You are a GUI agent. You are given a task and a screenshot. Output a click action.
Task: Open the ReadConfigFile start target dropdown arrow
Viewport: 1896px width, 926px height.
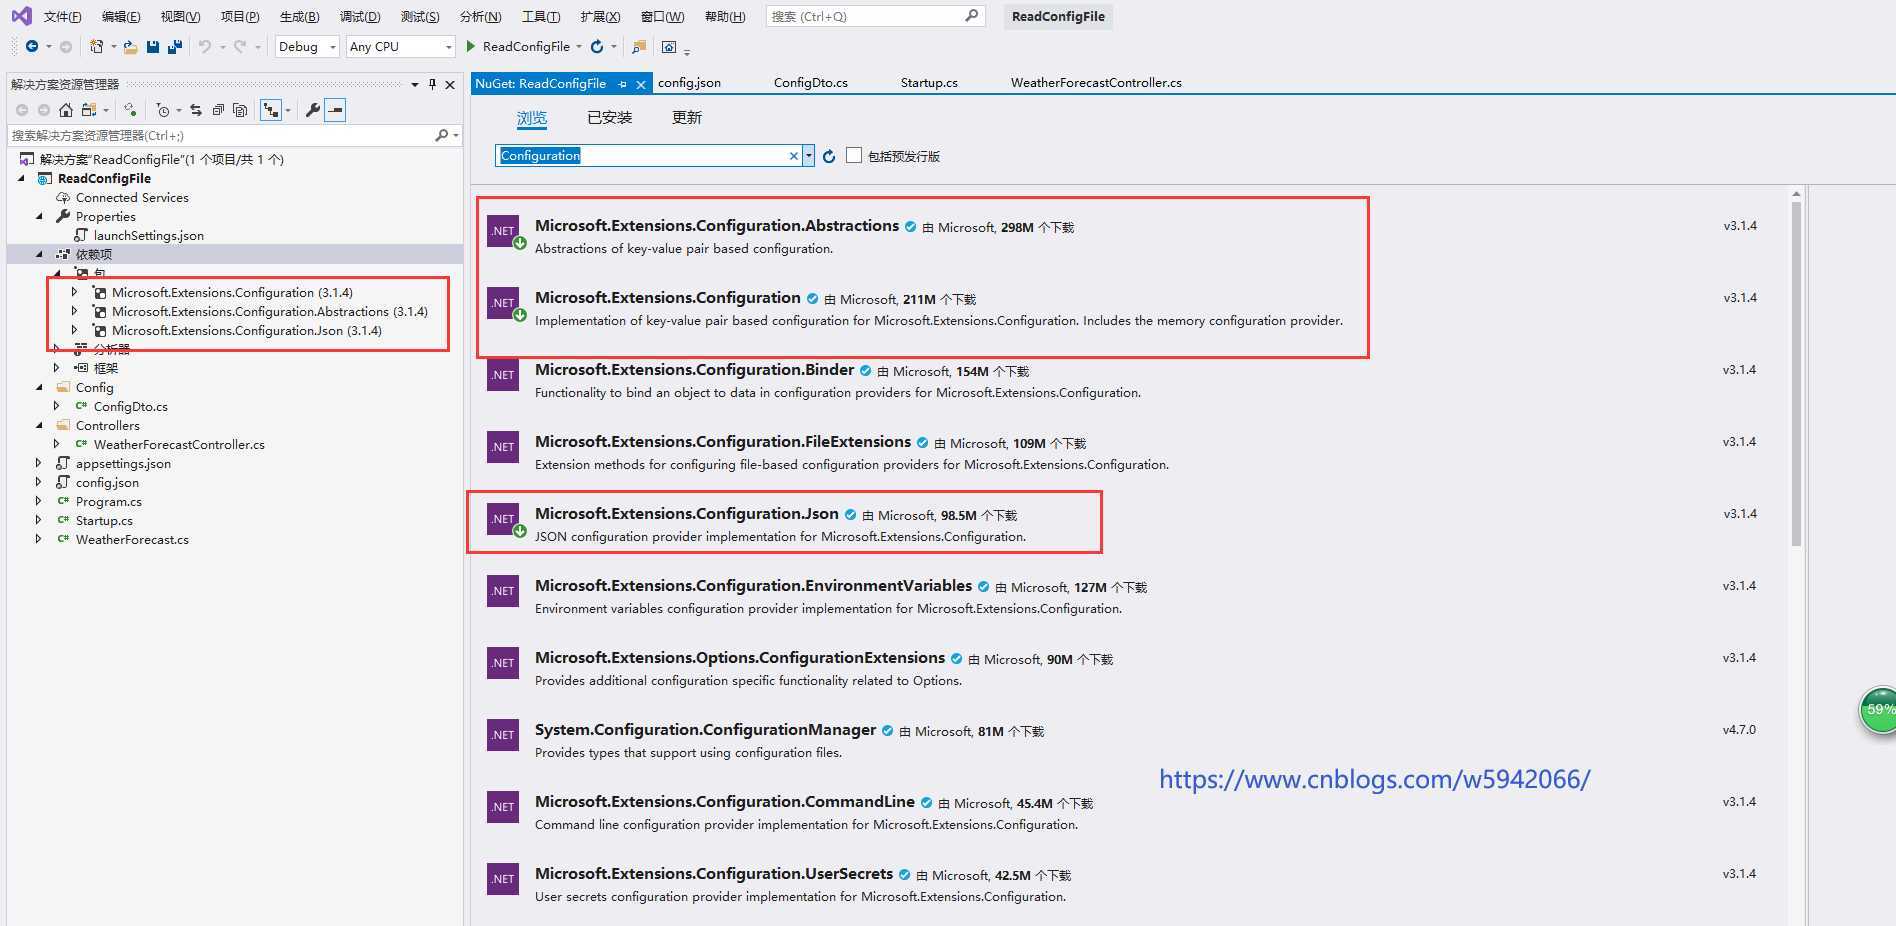pos(579,47)
